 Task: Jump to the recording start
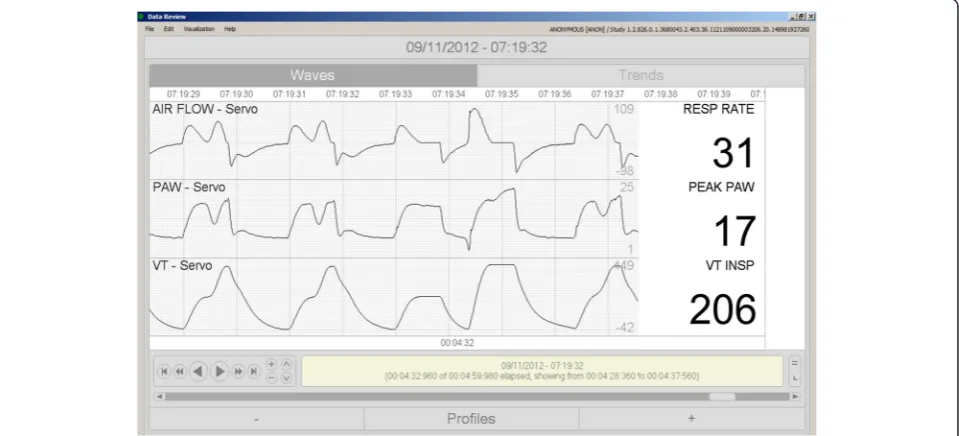[x=164, y=371]
